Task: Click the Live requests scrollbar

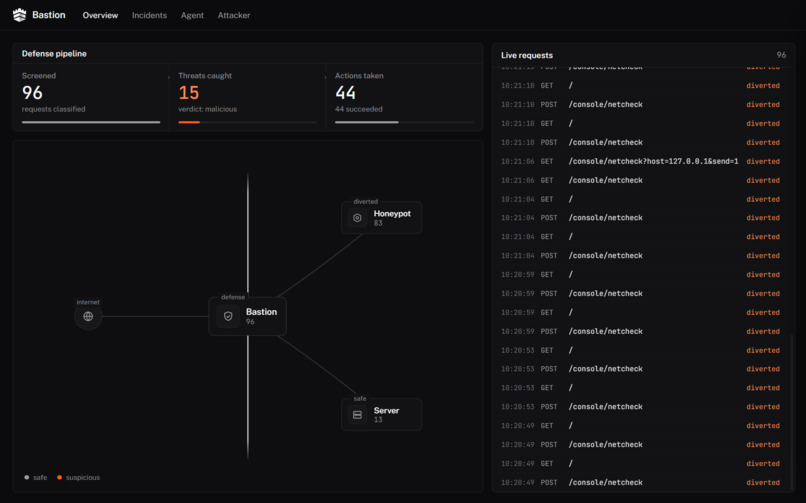Action: (792, 411)
